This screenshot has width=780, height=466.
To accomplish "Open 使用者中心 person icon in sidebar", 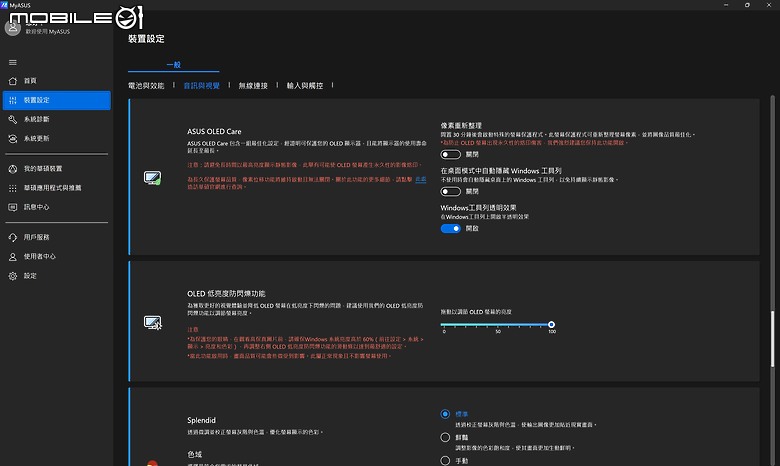I will pos(12,257).
